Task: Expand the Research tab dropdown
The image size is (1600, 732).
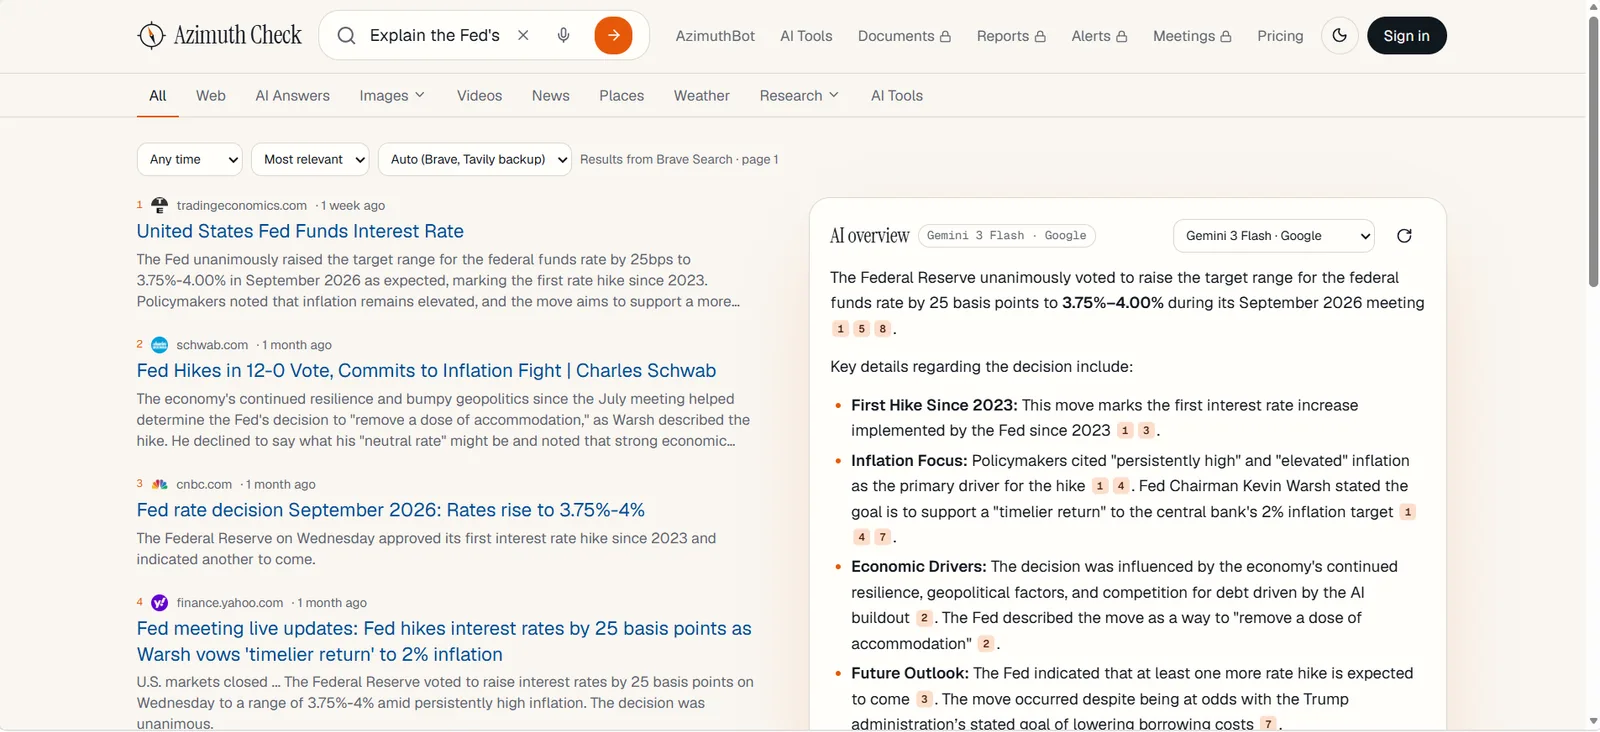Action: click(799, 96)
